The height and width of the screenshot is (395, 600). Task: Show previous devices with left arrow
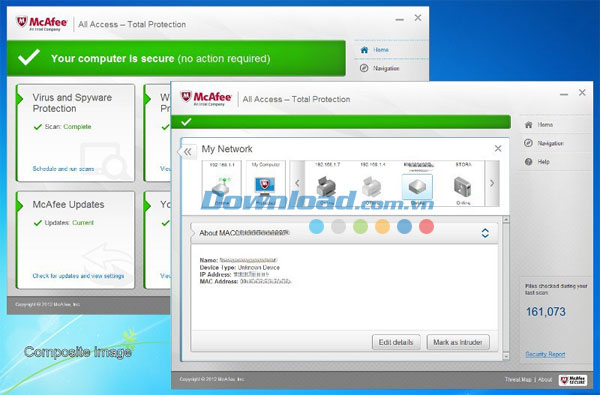(x=297, y=183)
